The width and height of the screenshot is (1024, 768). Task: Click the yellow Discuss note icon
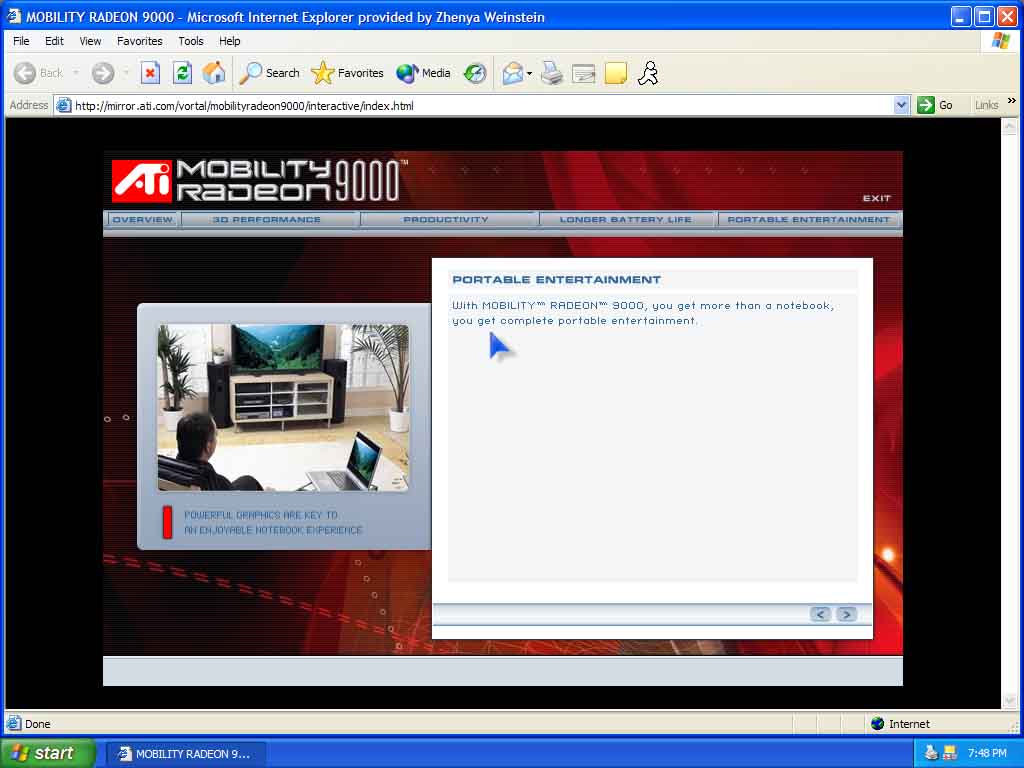616,73
